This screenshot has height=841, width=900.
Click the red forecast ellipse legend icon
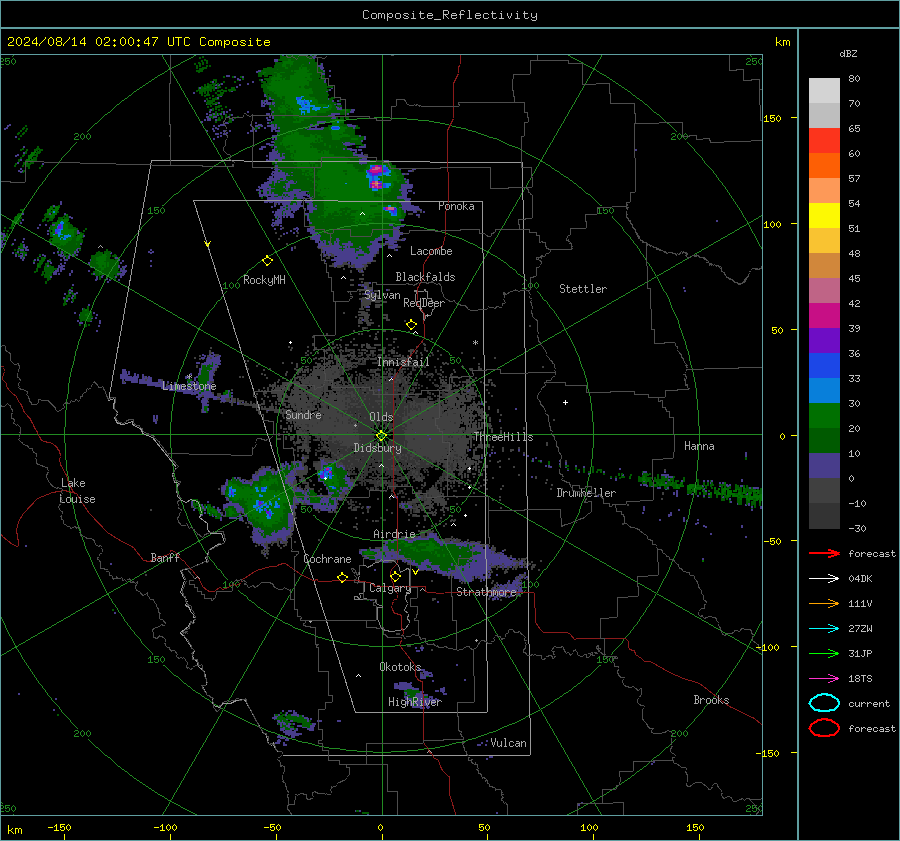pos(824,728)
